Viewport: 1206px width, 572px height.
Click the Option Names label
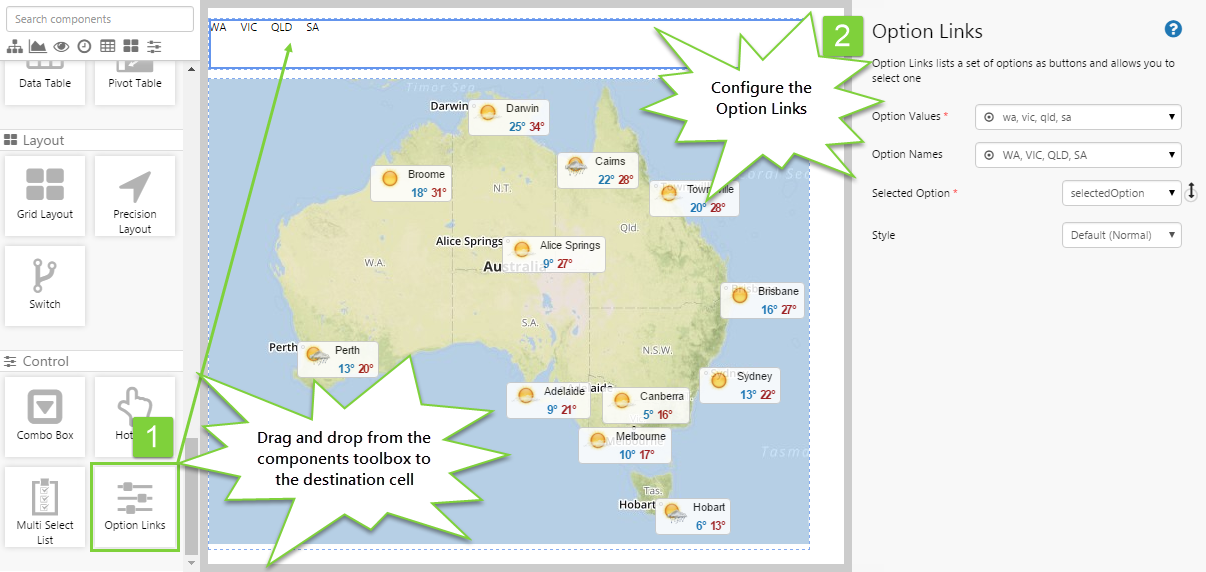click(x=906, y=155)
